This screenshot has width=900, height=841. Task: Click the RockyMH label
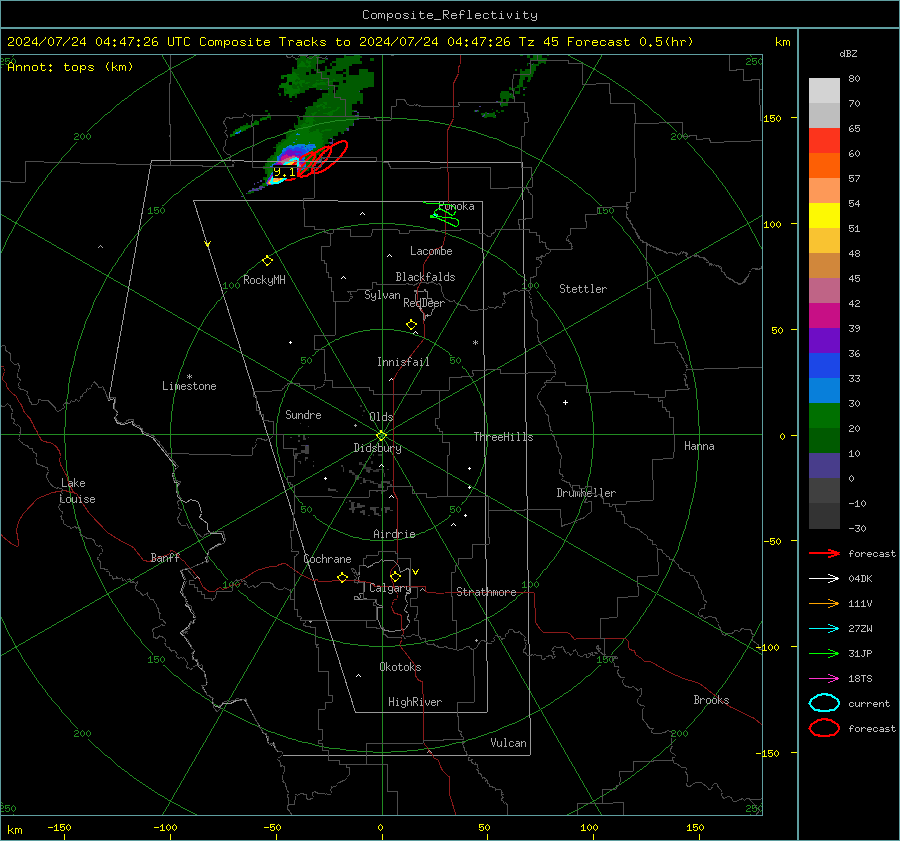(264, 280)
